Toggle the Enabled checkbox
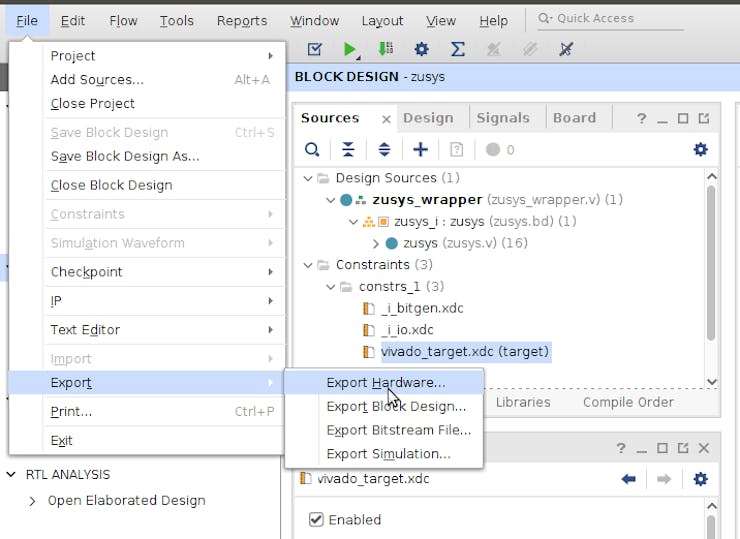740x539 pixels. coord(316,520)
